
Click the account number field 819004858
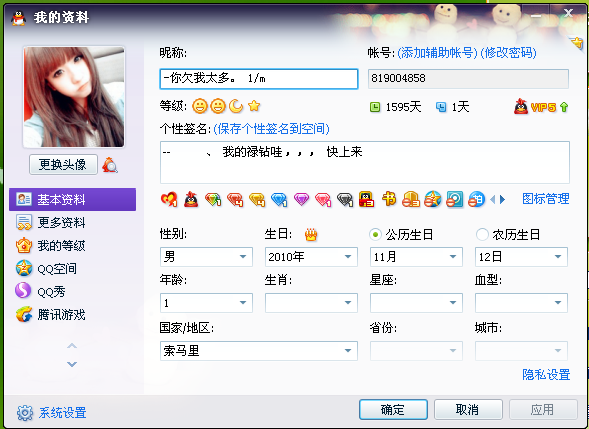[468, 79]
